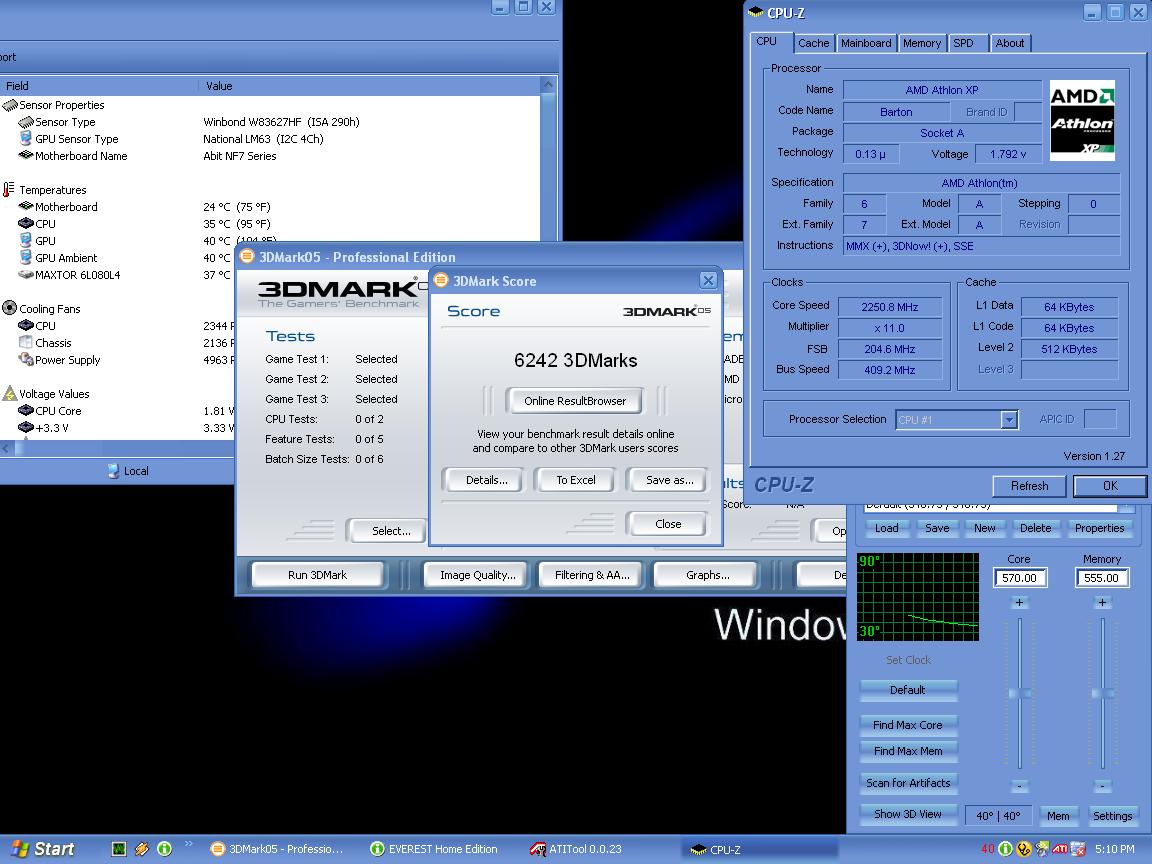Click Refresh in CPU-Z
Image resolution: width=1152 pixels, height=864 pixels.
coord(1029,486)
